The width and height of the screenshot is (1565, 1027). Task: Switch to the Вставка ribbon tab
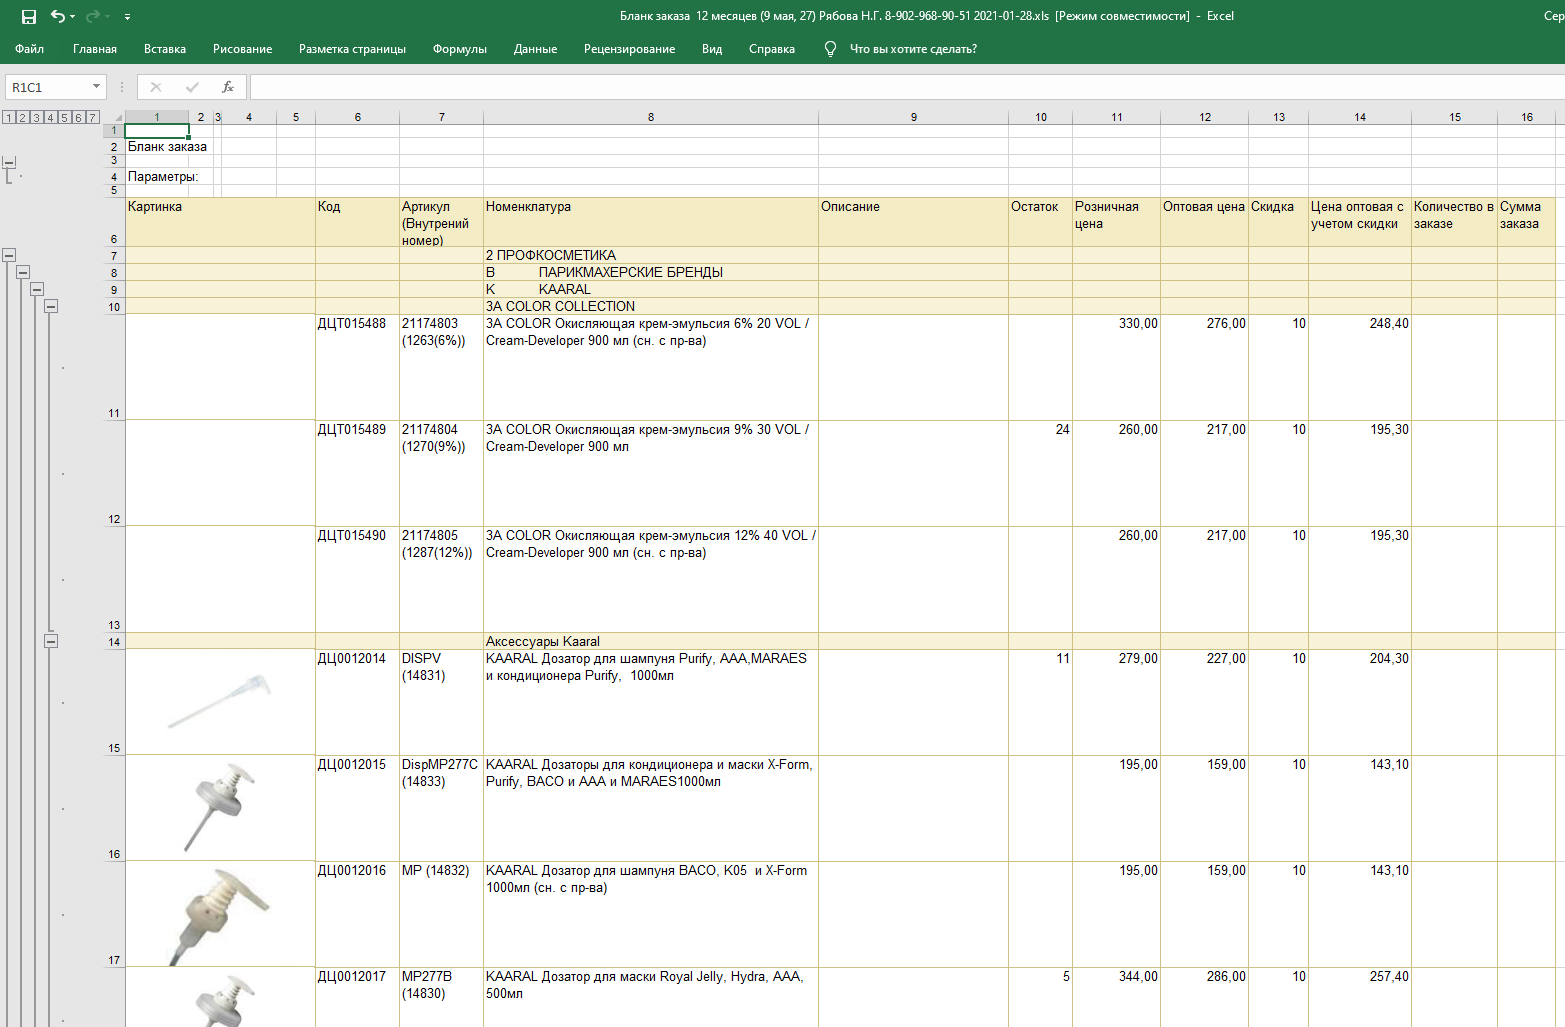tap(164, 49)
